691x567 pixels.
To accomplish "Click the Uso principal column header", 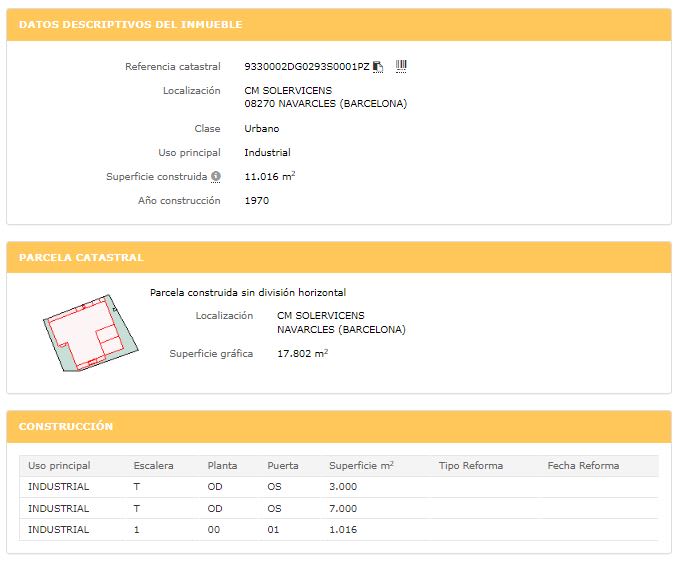I will tap(59, 465).
